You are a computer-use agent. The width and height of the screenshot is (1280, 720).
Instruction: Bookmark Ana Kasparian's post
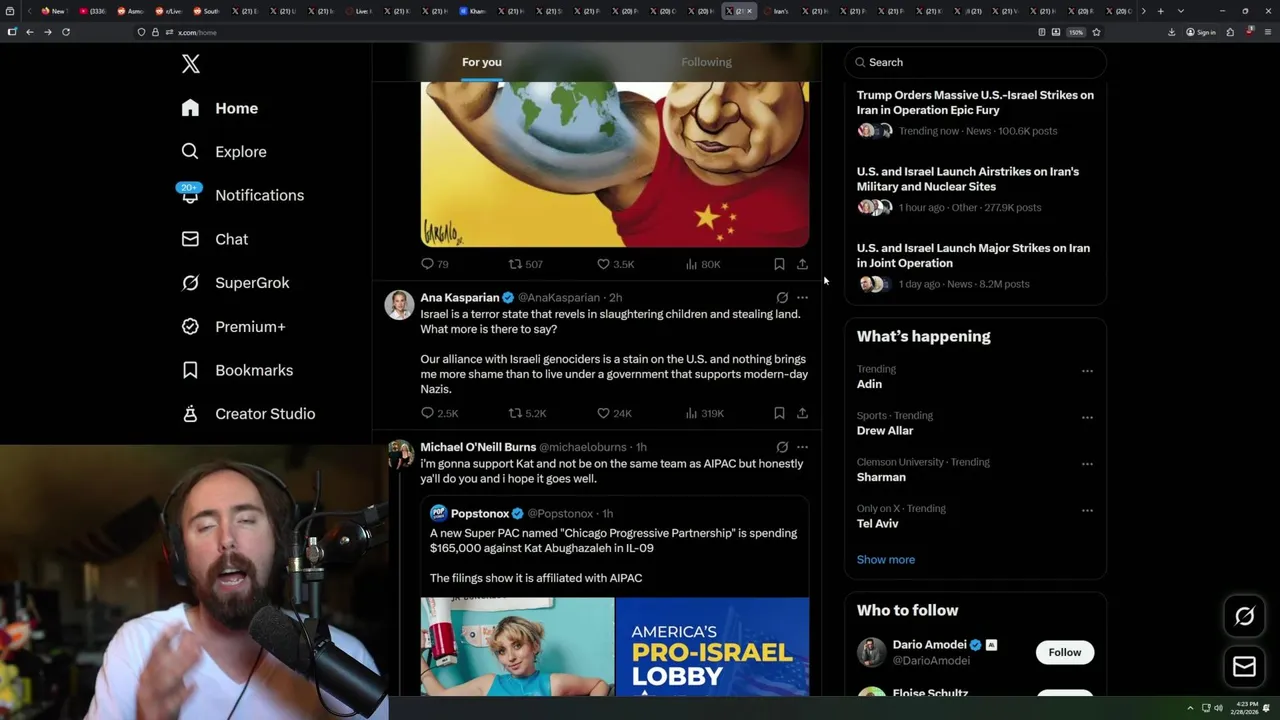click(x=779, y=413)
